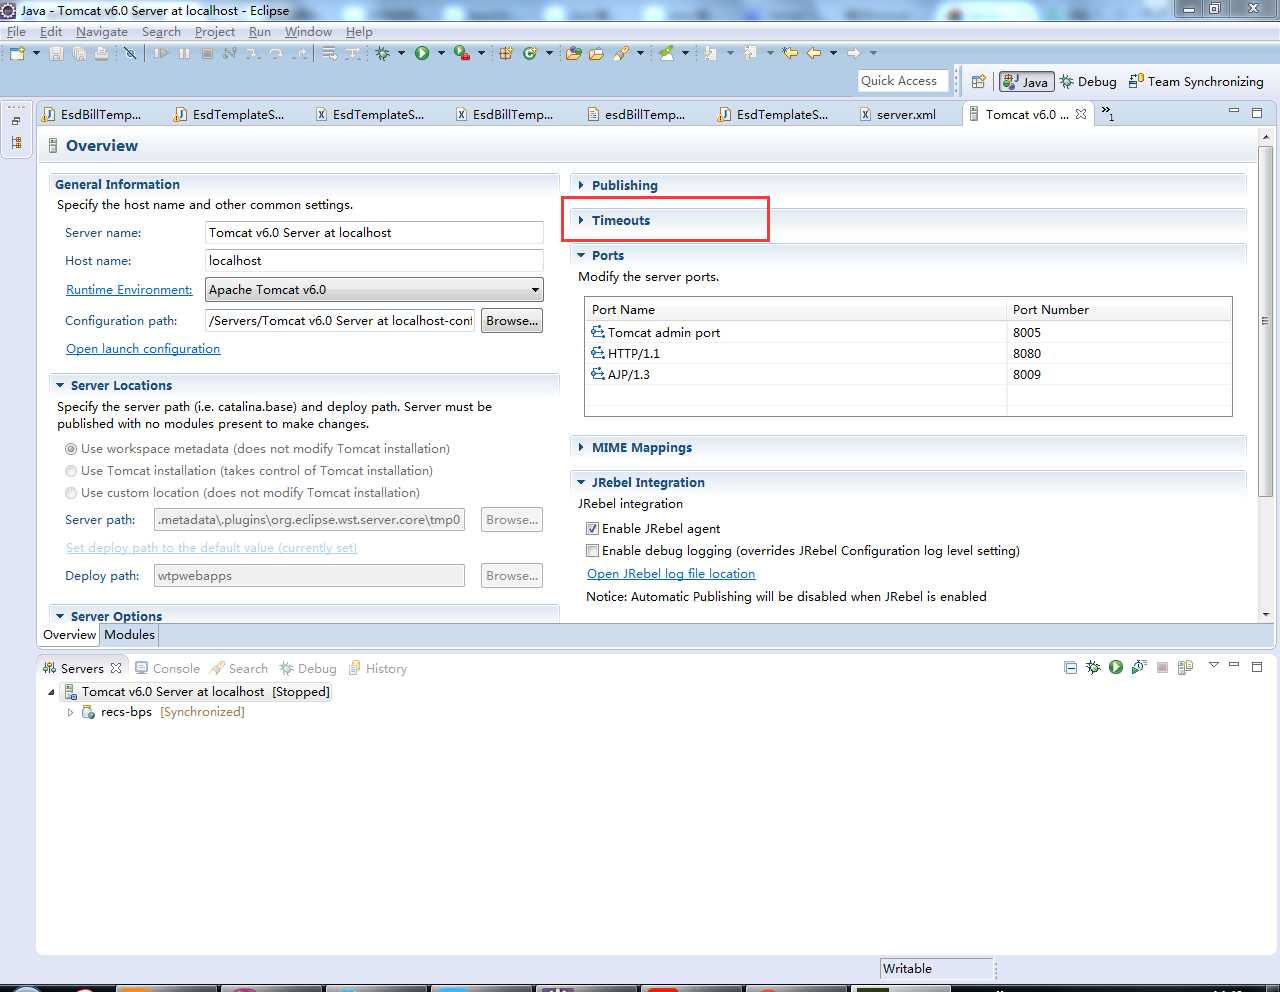1280x992 pixels.
Task: Click the Last Edit Location toolbar icon
Action: [x=790, y=53]
